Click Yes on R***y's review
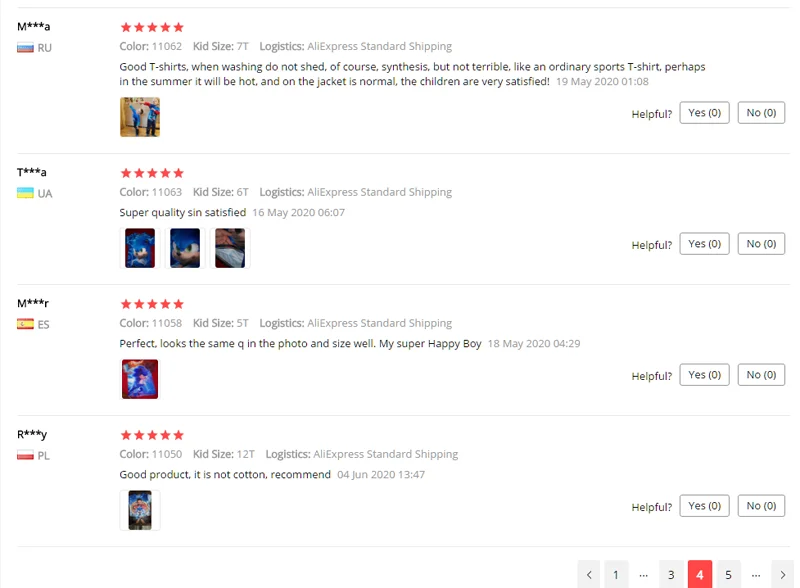The image size is (800, 588). pyautogui.click(x=704, y=506)
